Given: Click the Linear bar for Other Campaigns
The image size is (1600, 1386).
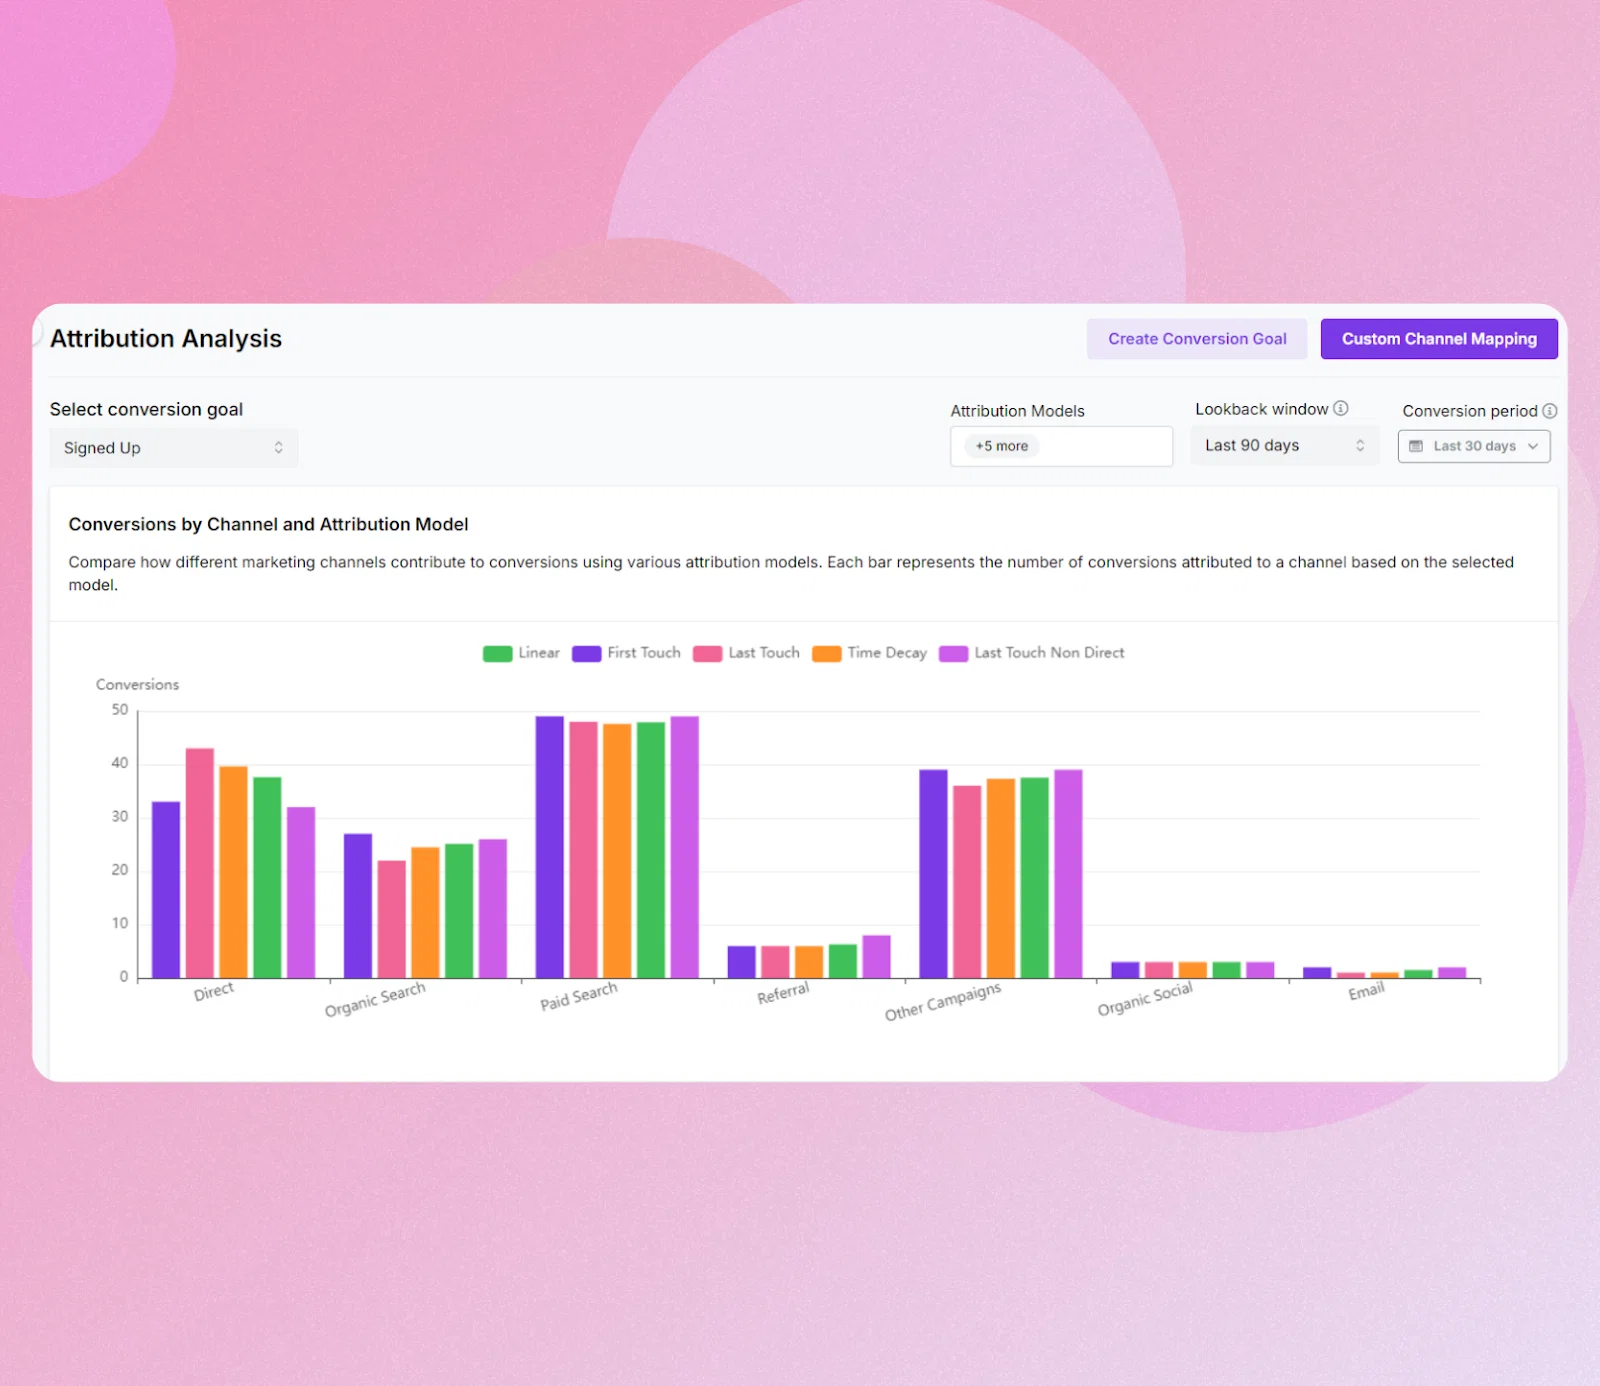Looking at the screenshot, I should pos(1035,878).
